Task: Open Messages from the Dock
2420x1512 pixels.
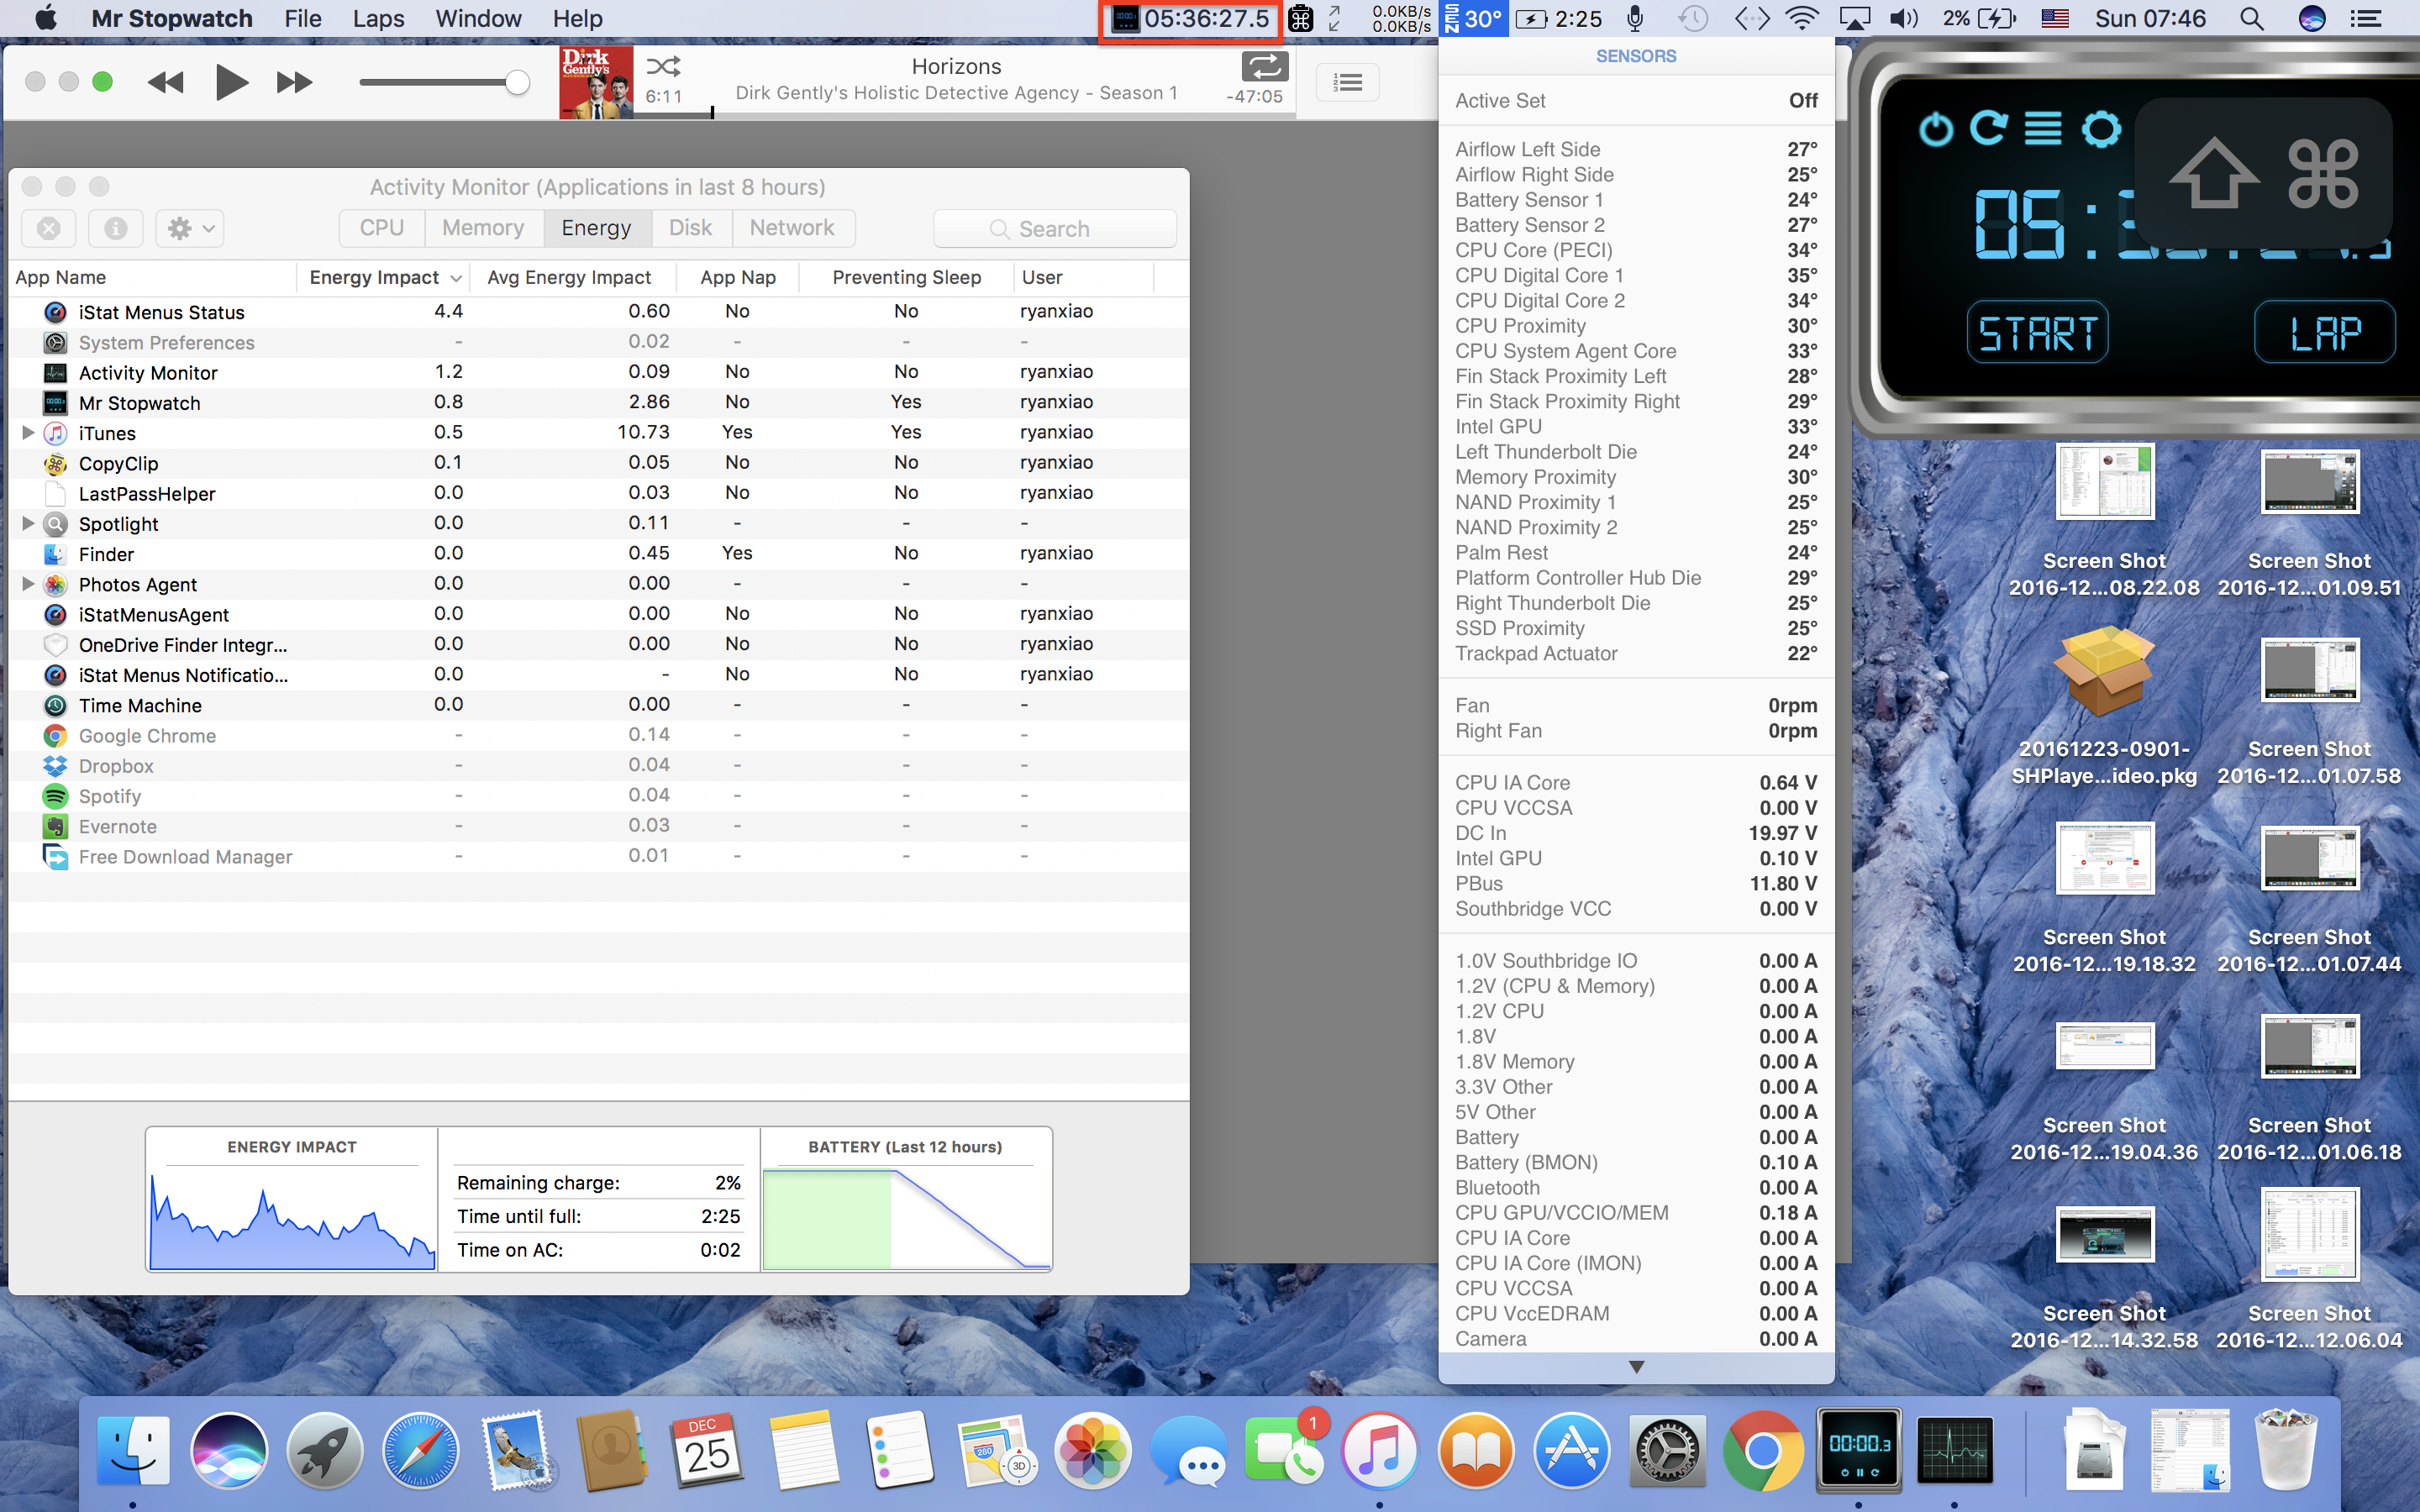Action: (1189, 1450)
